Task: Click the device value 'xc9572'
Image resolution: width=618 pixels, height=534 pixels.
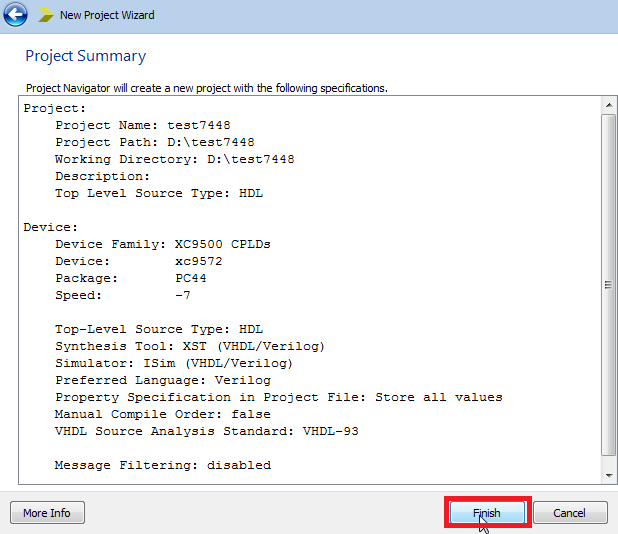Action: pyautogui.click(x=199, y=261)
